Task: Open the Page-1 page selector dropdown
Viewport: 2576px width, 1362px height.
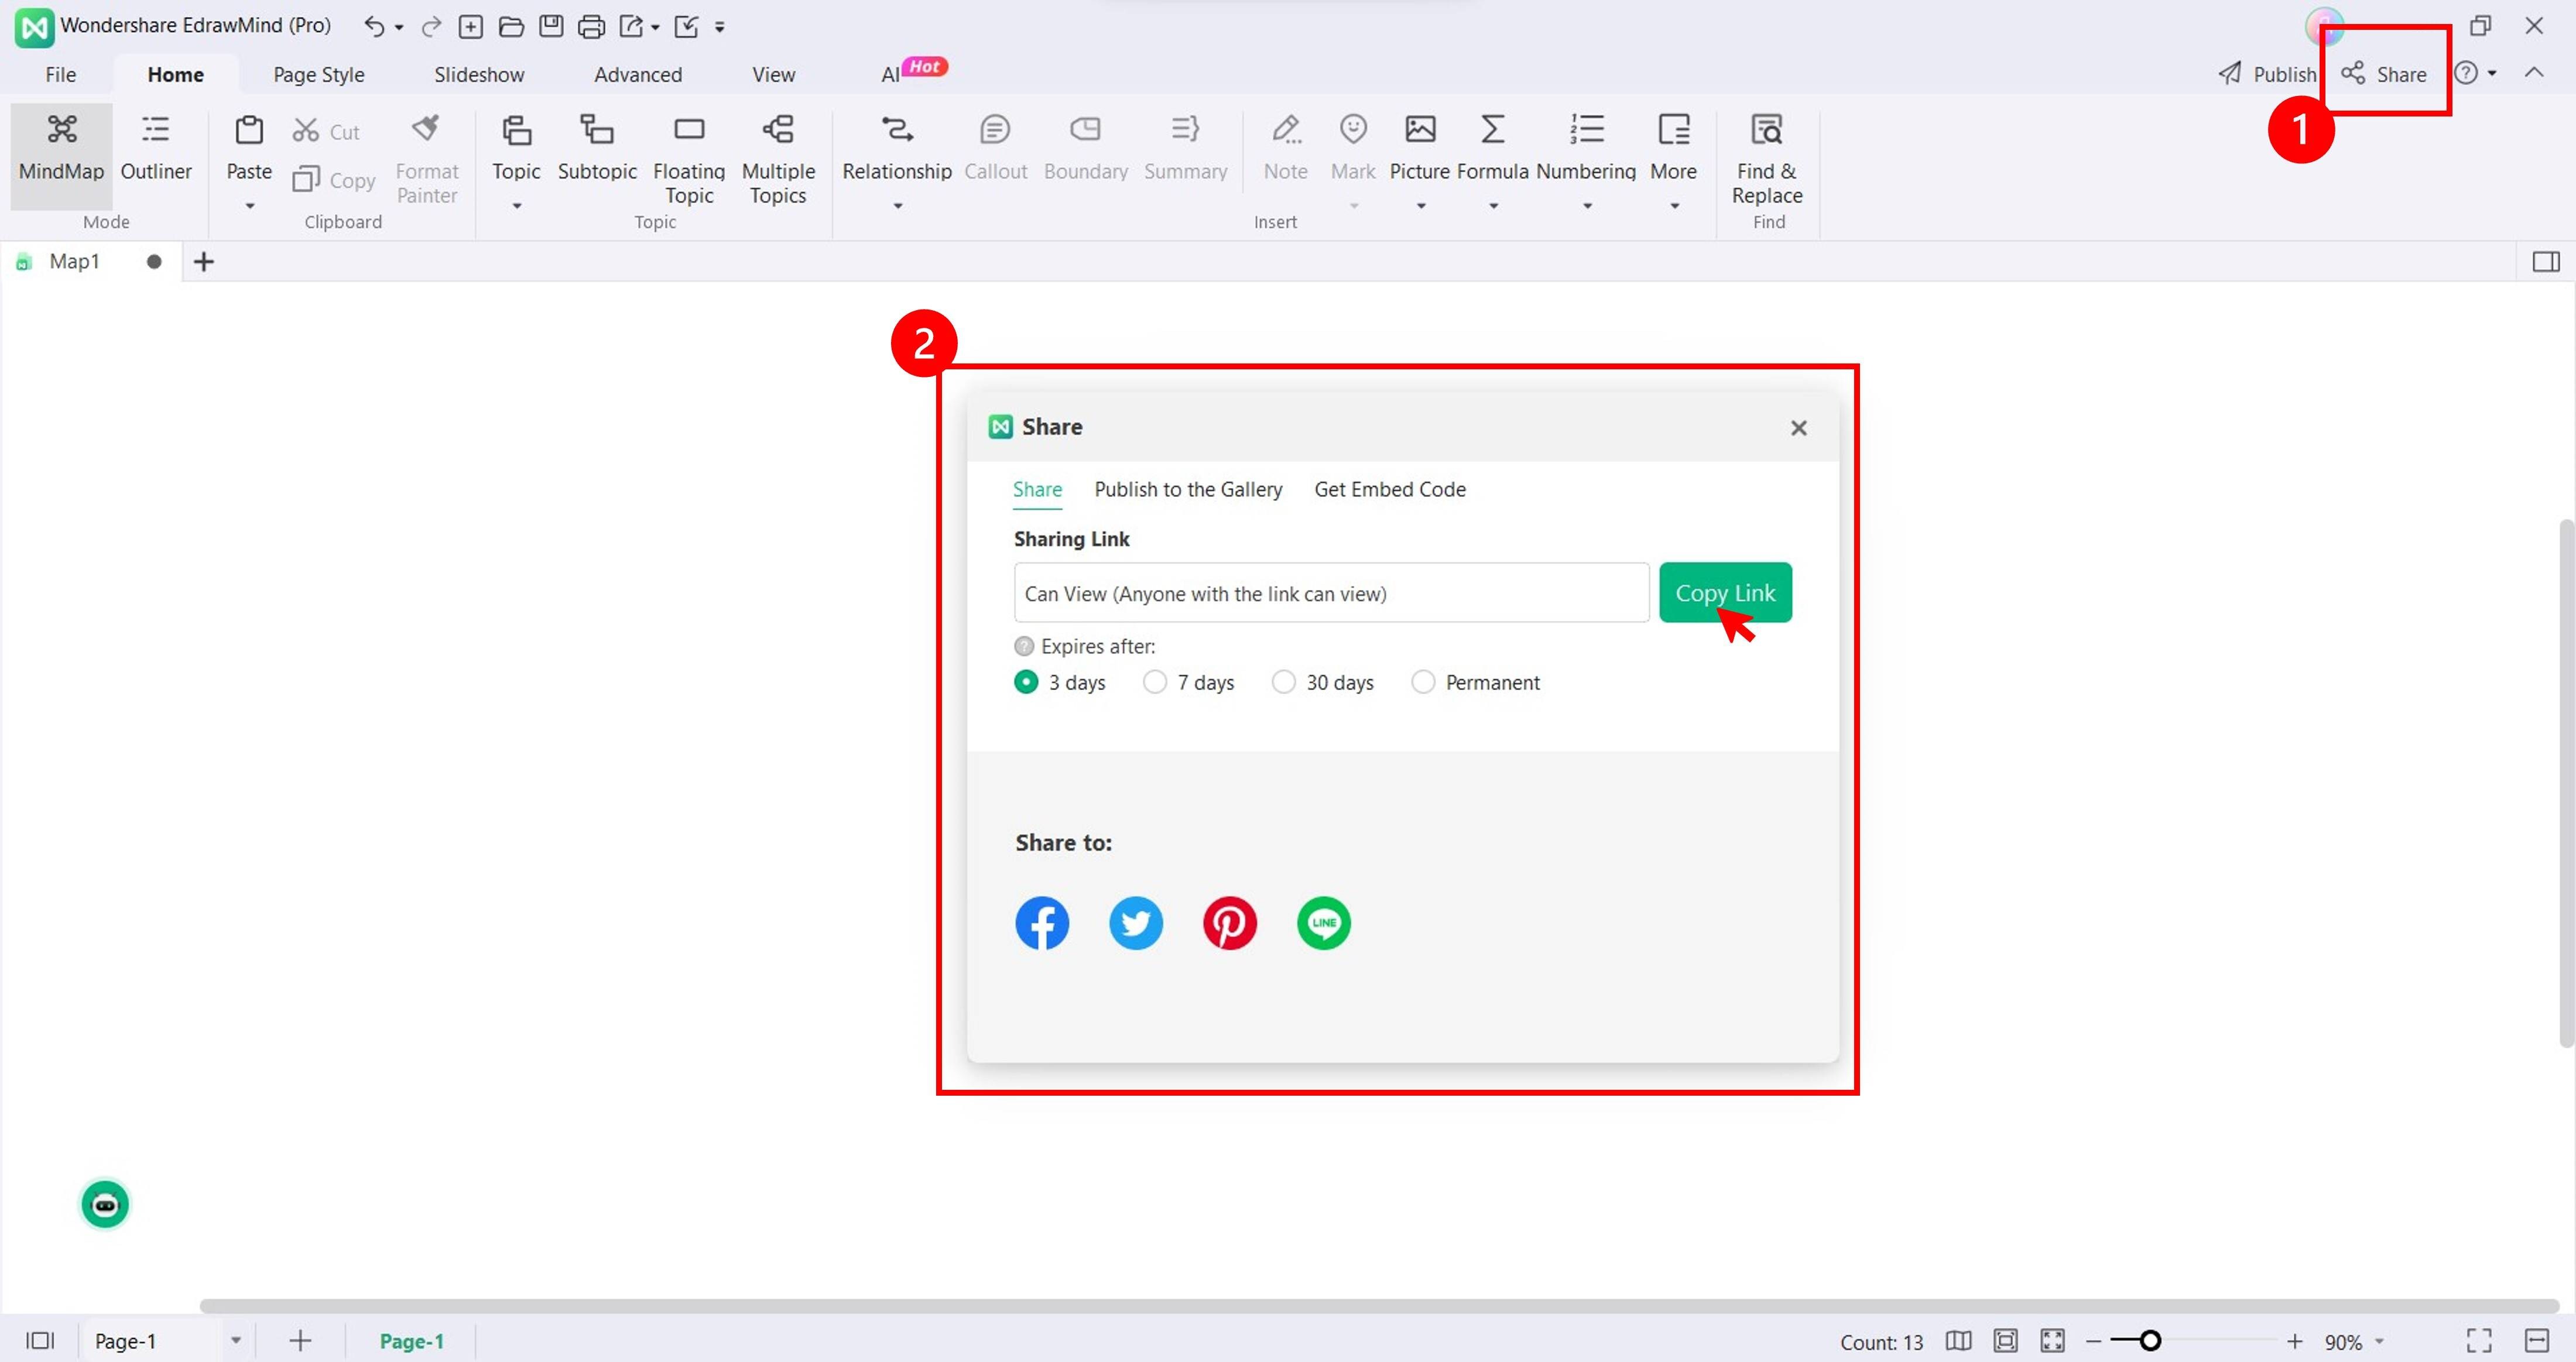Action: click(x=236, y=1340)
